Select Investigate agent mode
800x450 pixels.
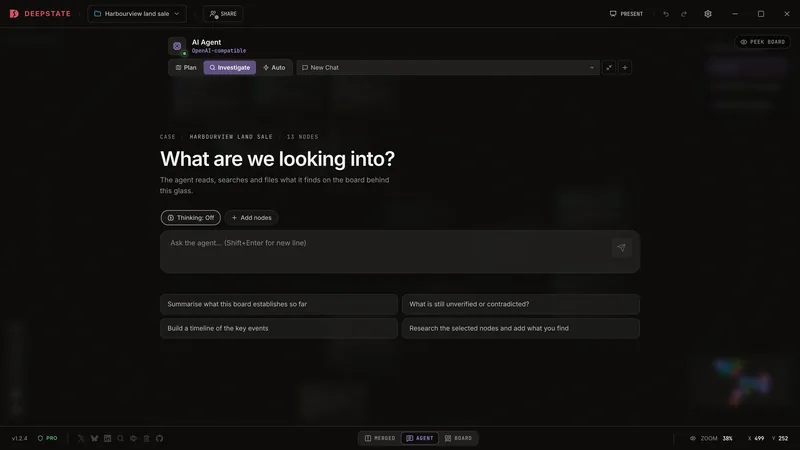230,67
